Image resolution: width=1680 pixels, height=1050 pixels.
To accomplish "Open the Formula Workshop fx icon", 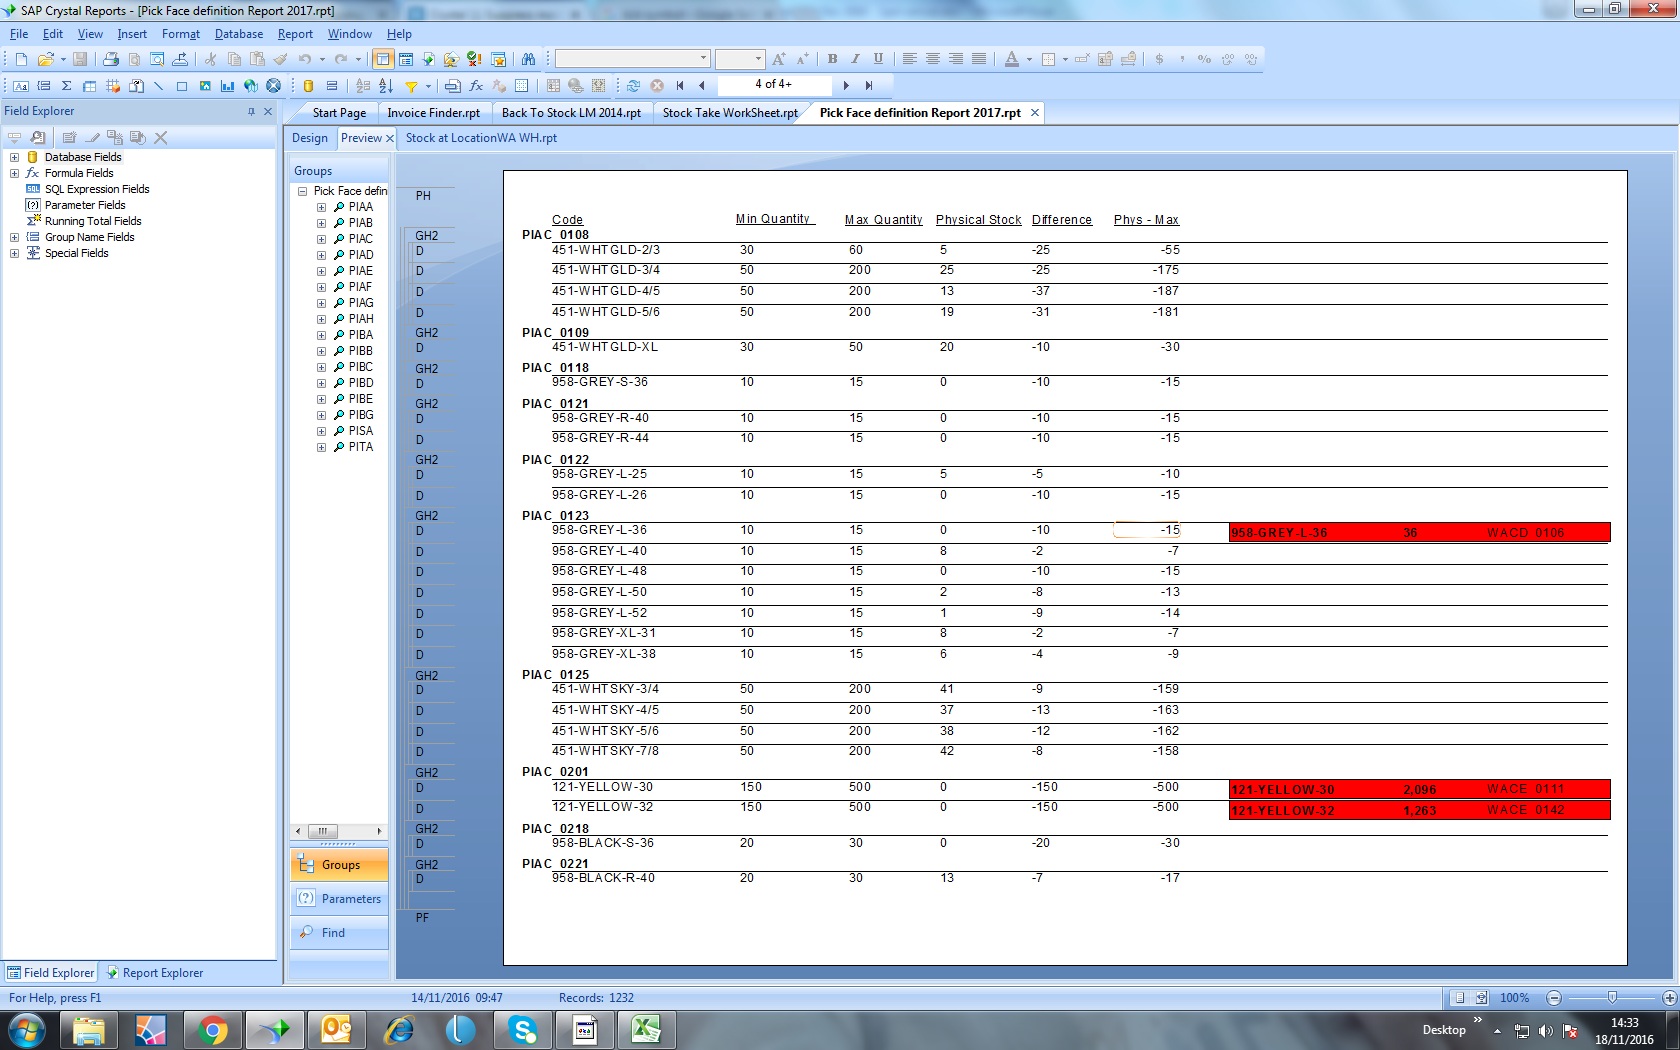I will coord(476,86).
